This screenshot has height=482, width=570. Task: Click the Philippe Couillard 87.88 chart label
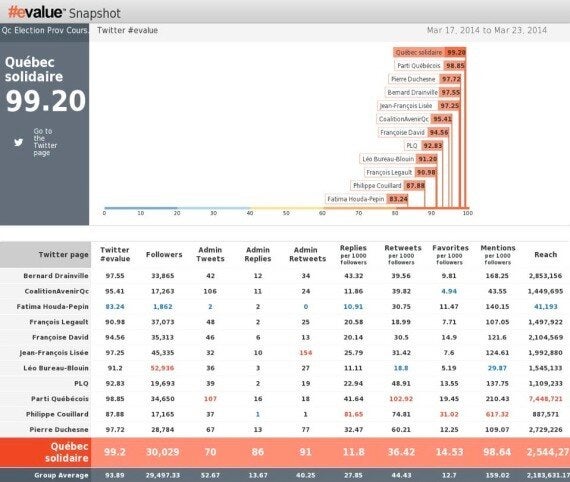tap(388, 186)
